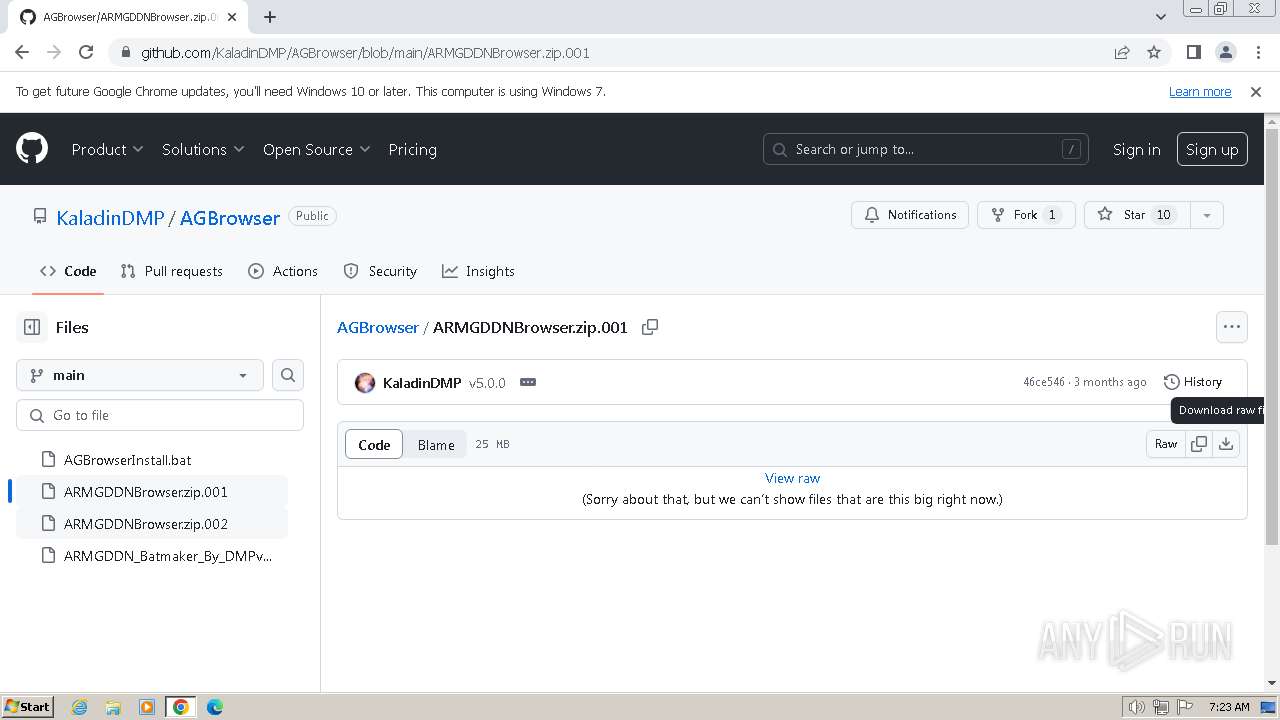
Task: Open the Chrome tab search dropdown arrow
Action: click(1160, 17)
